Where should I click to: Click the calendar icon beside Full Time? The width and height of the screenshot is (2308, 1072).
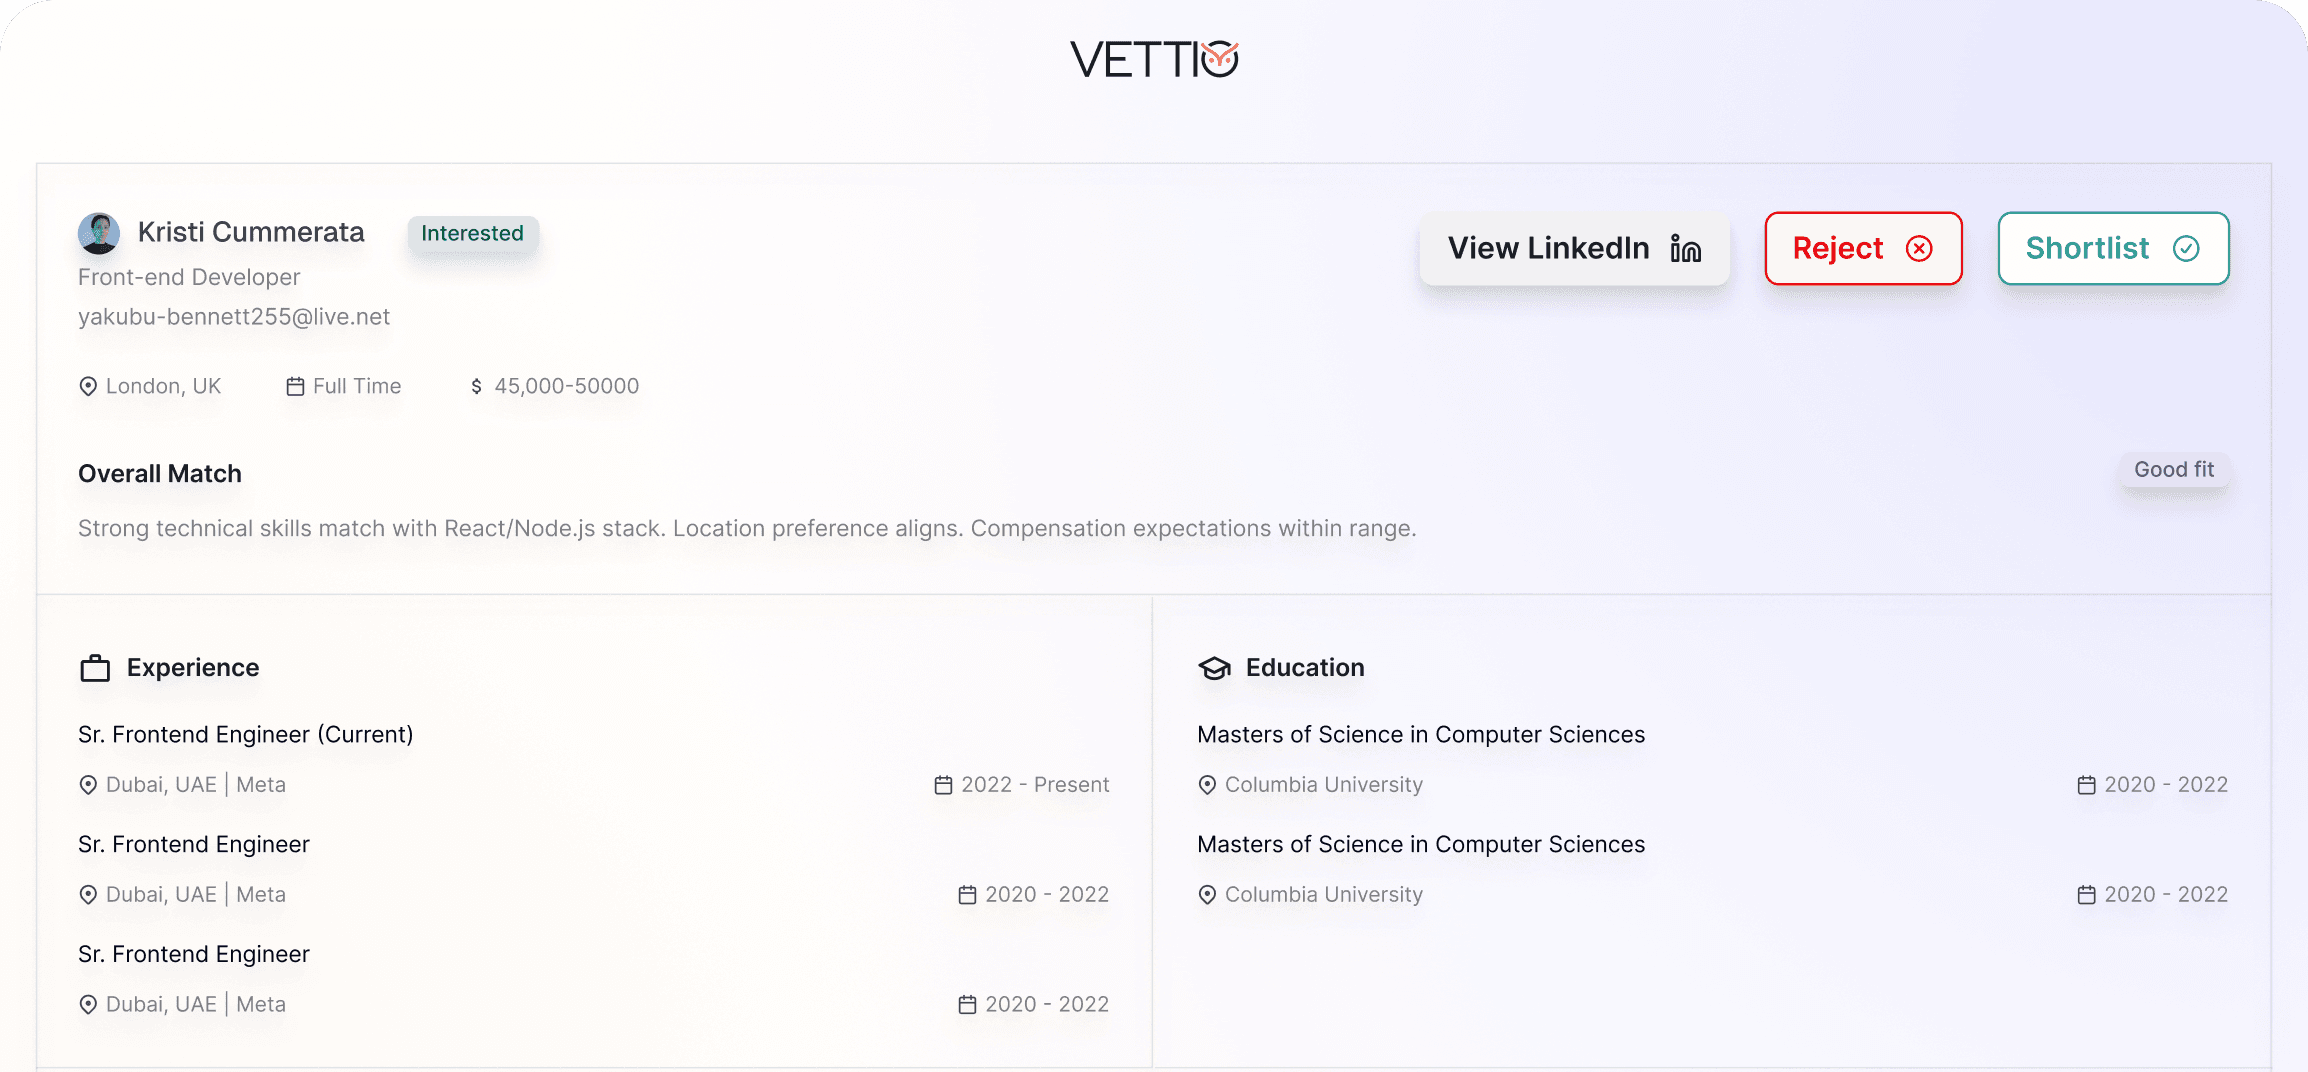point(295,386)
